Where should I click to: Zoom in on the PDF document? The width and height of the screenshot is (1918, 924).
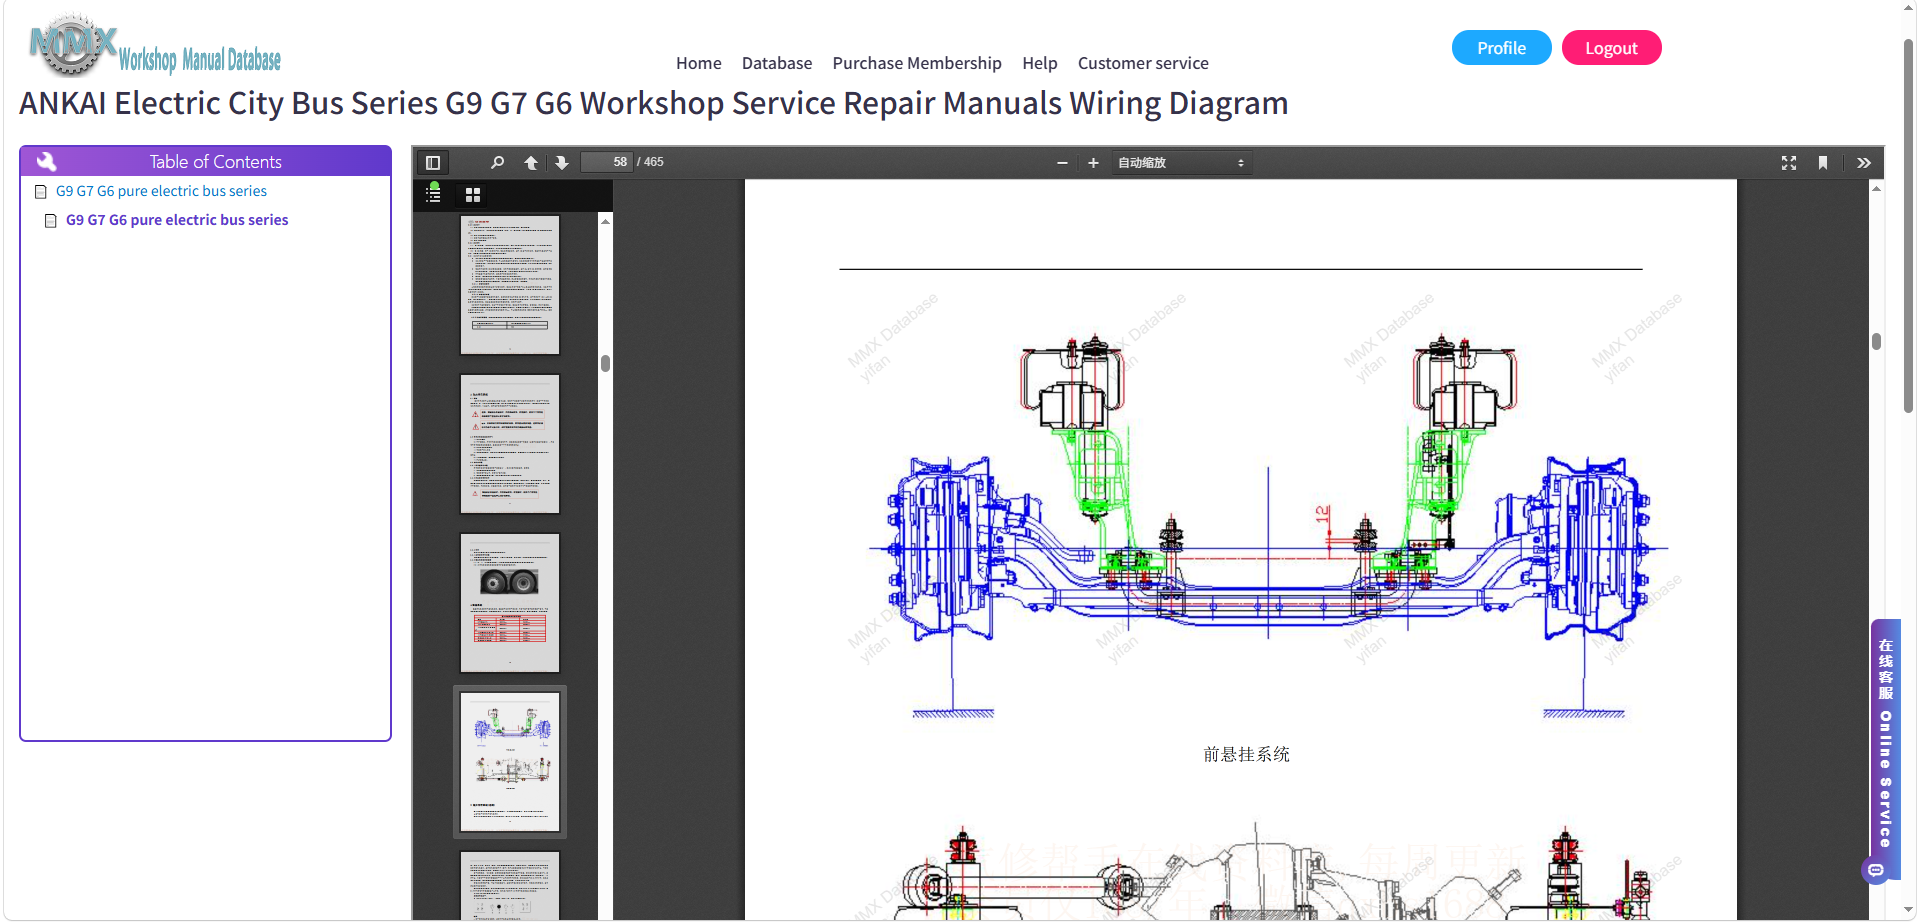[1093, 163]
